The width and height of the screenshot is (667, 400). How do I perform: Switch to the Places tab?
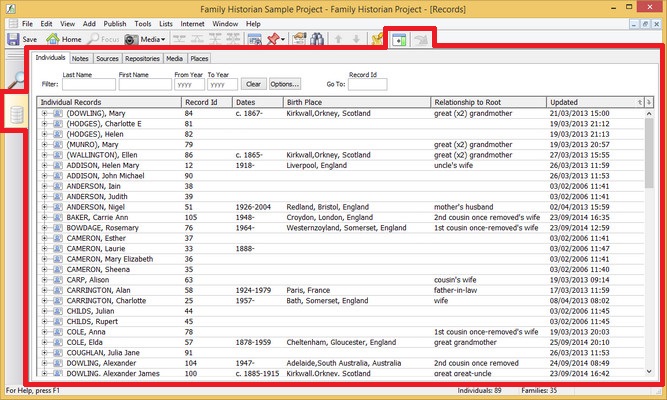click(200, 59)
